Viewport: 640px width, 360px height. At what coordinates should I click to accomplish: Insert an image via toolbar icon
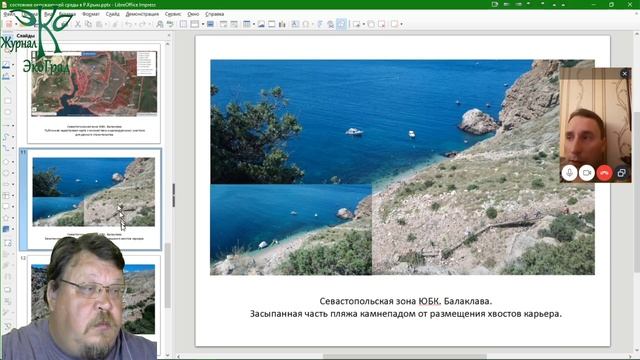[261, 24]
